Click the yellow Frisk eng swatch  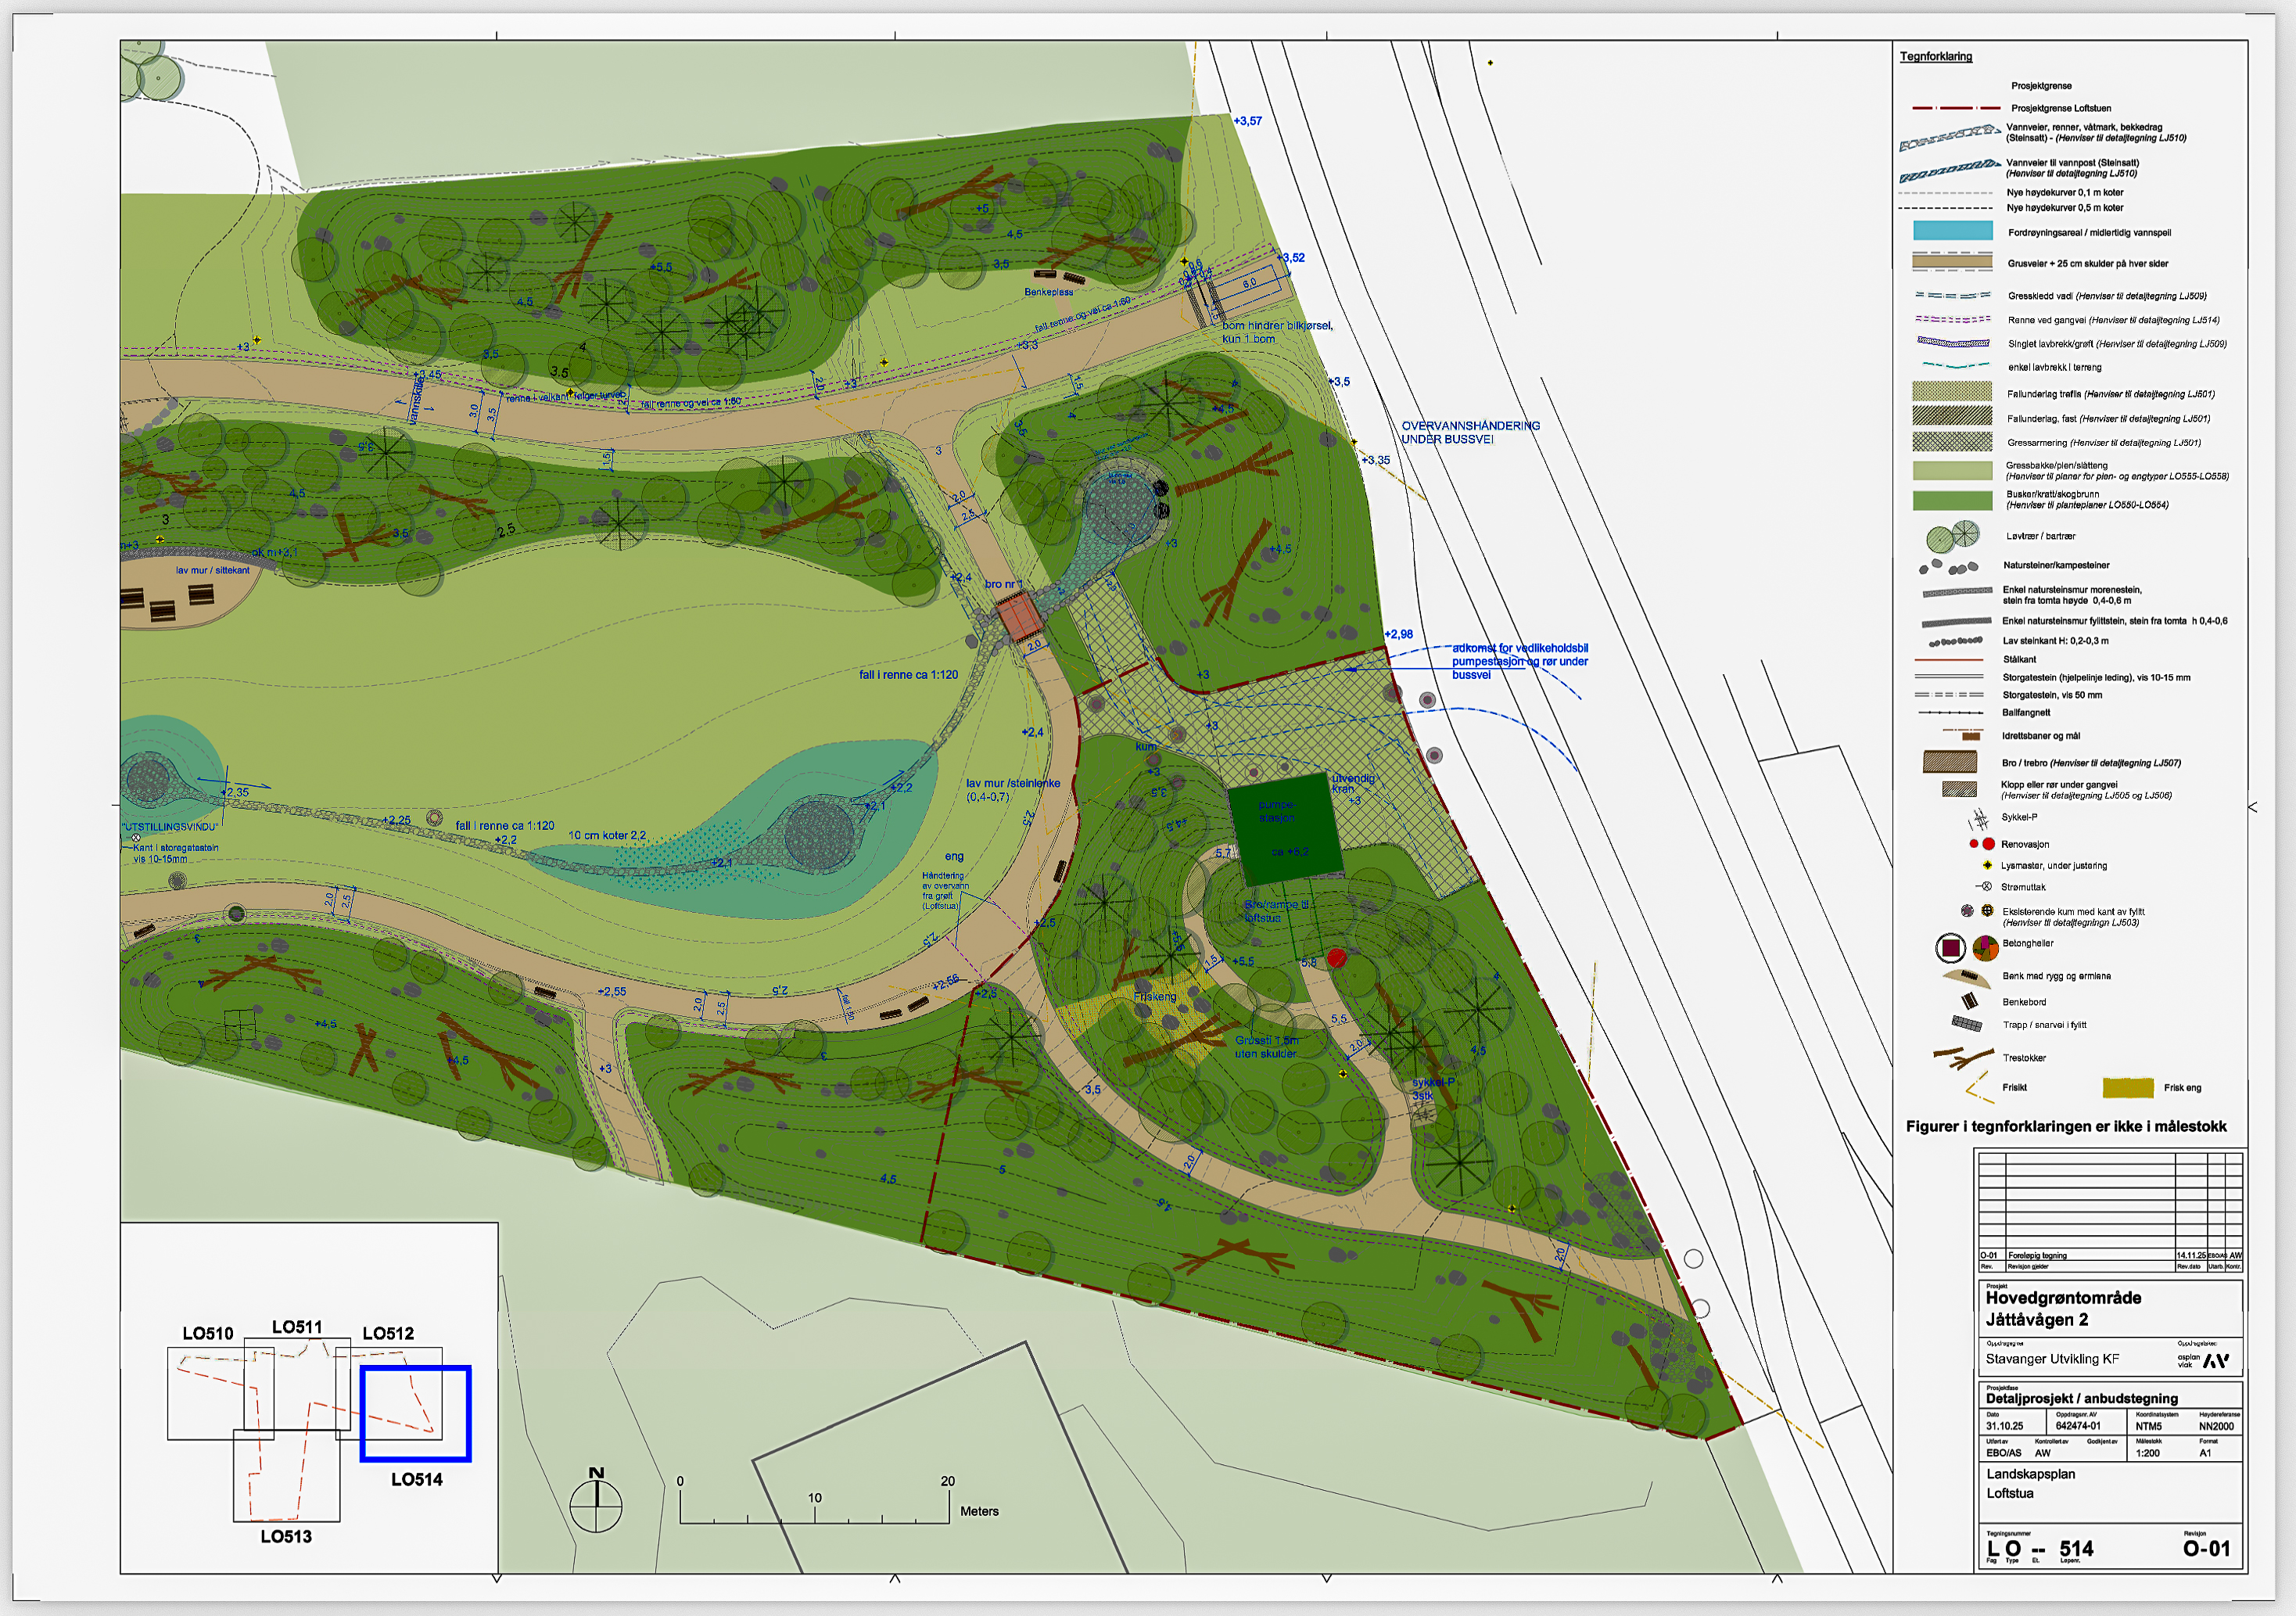pos(2127,1088)
